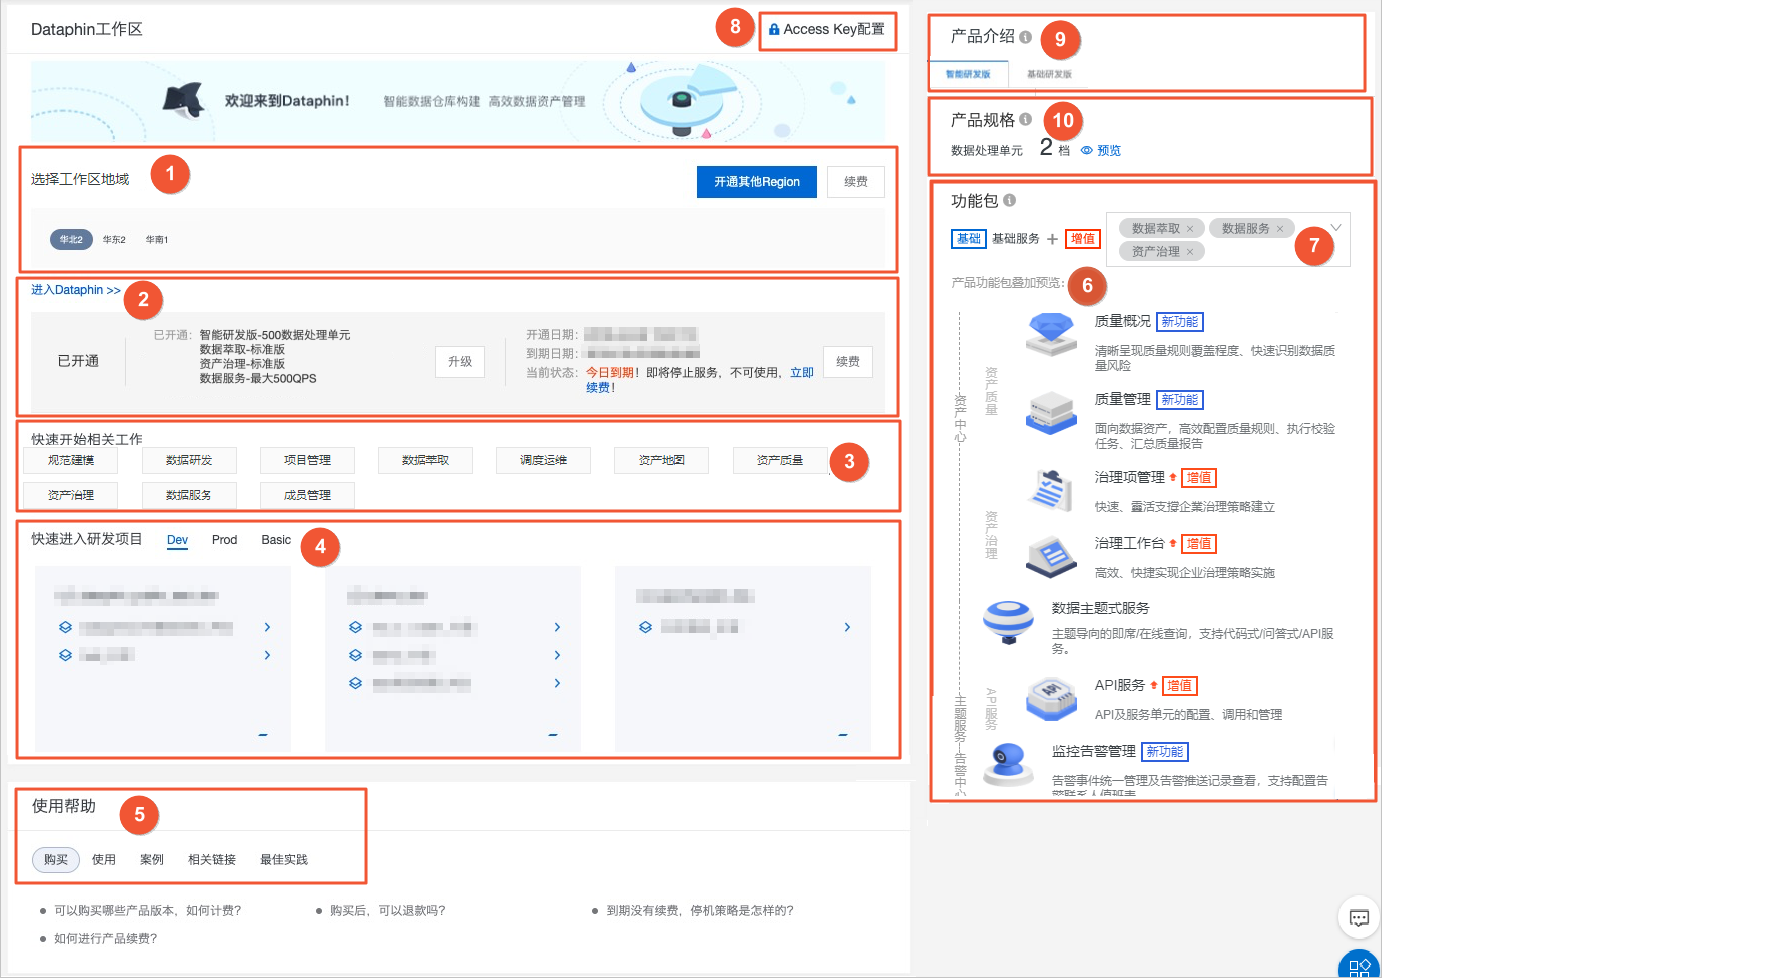Image resolution: width=1786 pixels, height=979 pixels.
Task: Open top project chevron in leftmost project card
Action: point(267,627)
